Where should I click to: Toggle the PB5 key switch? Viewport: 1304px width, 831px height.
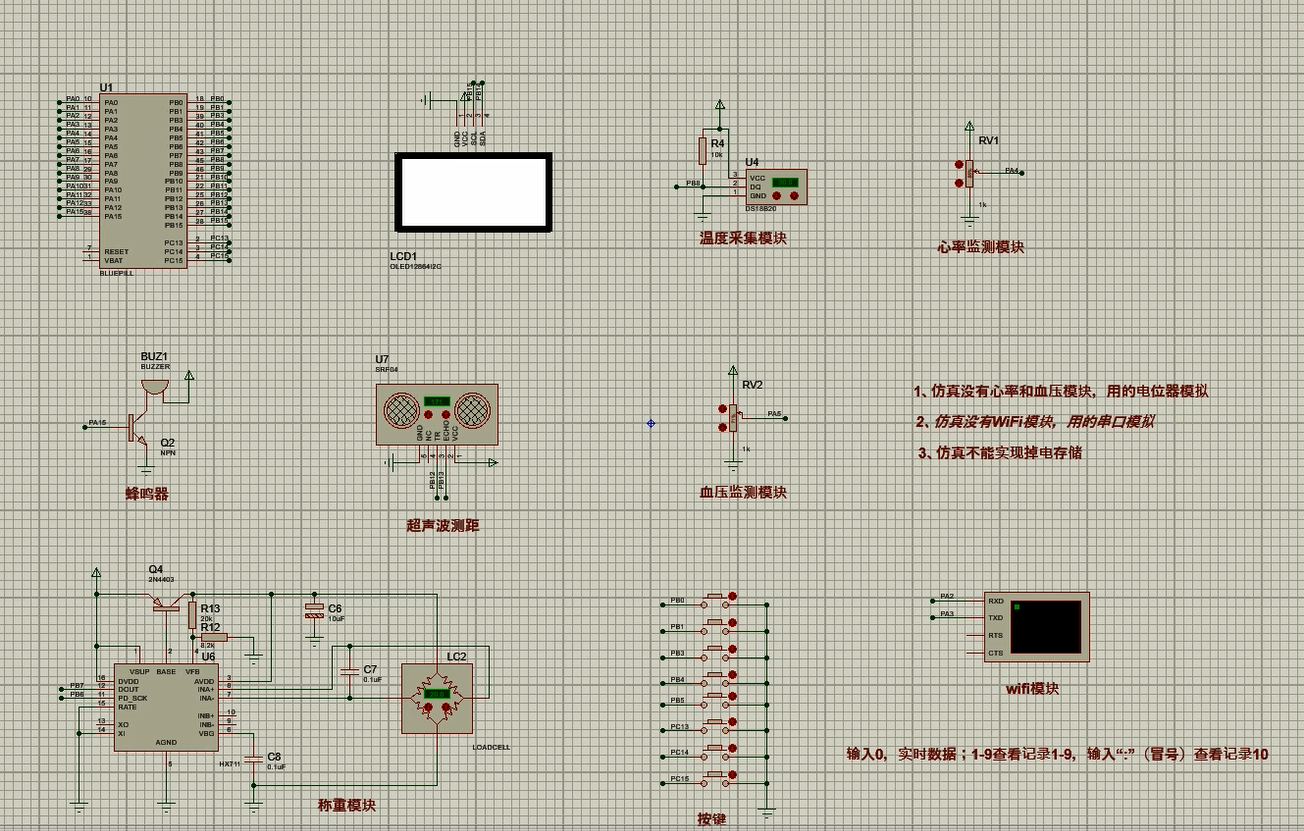715,697
